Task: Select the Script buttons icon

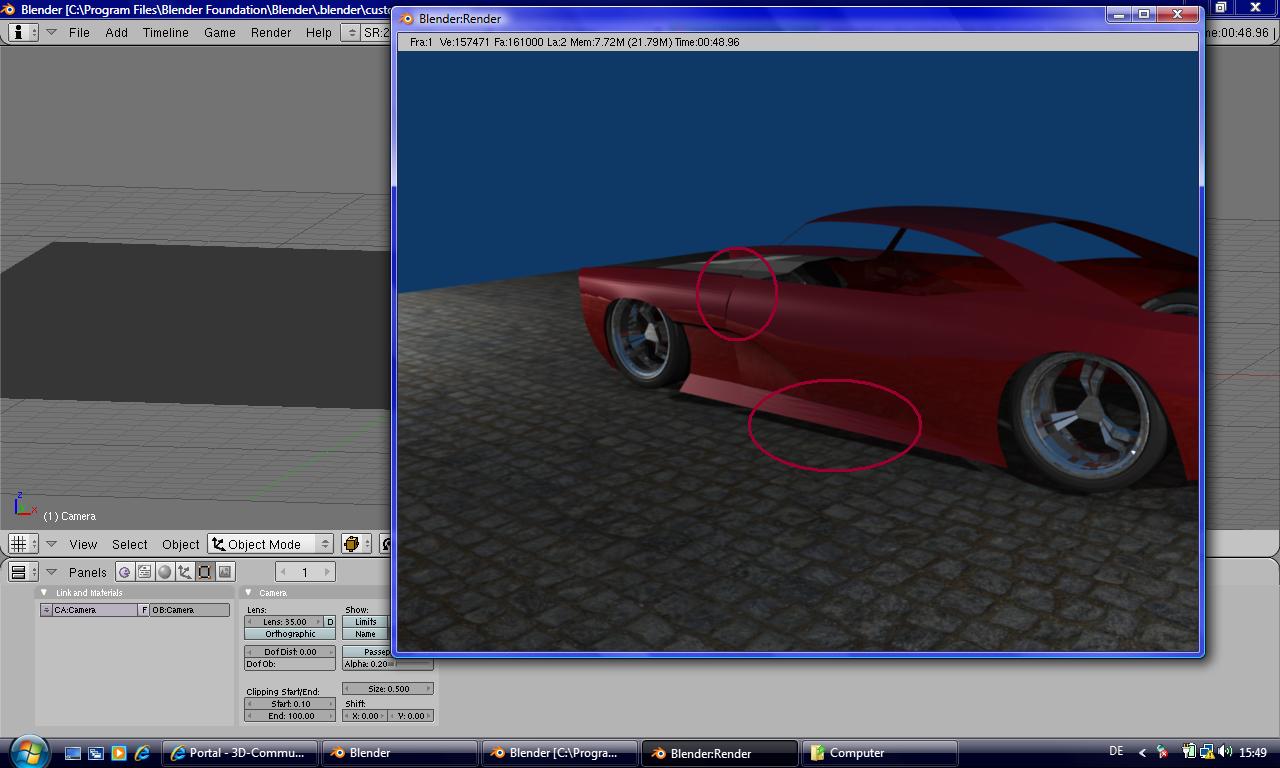Action: click(x=145, y=572)
